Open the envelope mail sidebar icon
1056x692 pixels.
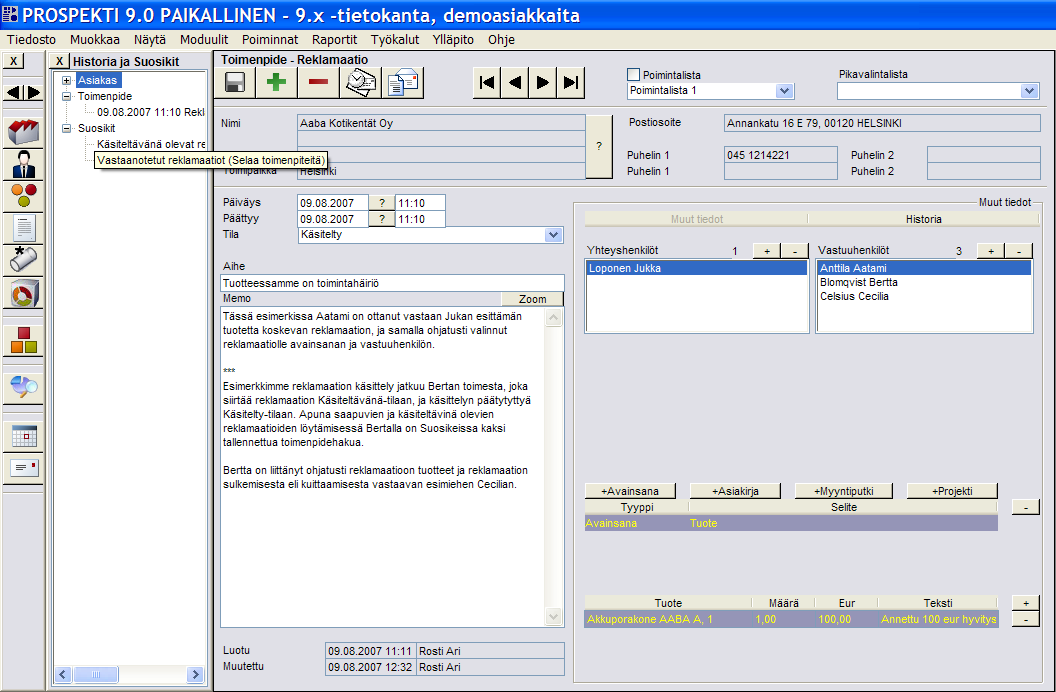point(24,468)
